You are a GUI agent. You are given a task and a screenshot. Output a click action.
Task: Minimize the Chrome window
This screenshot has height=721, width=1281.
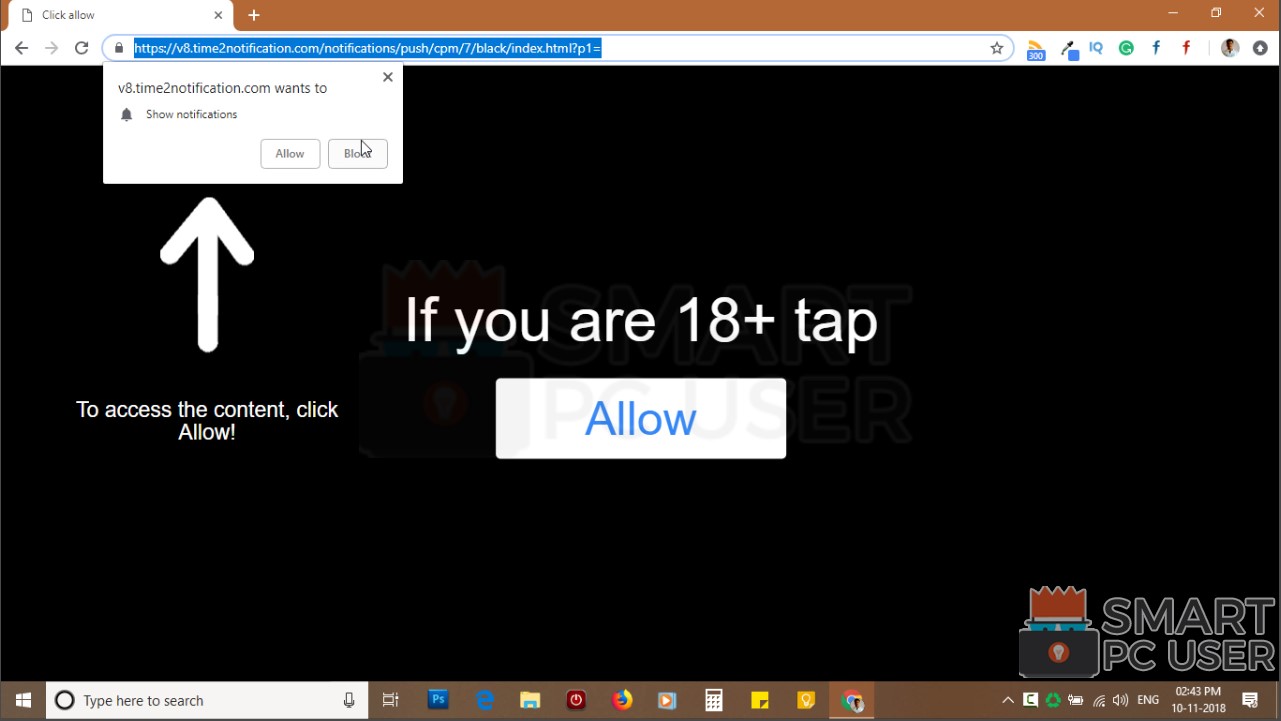1173,13
